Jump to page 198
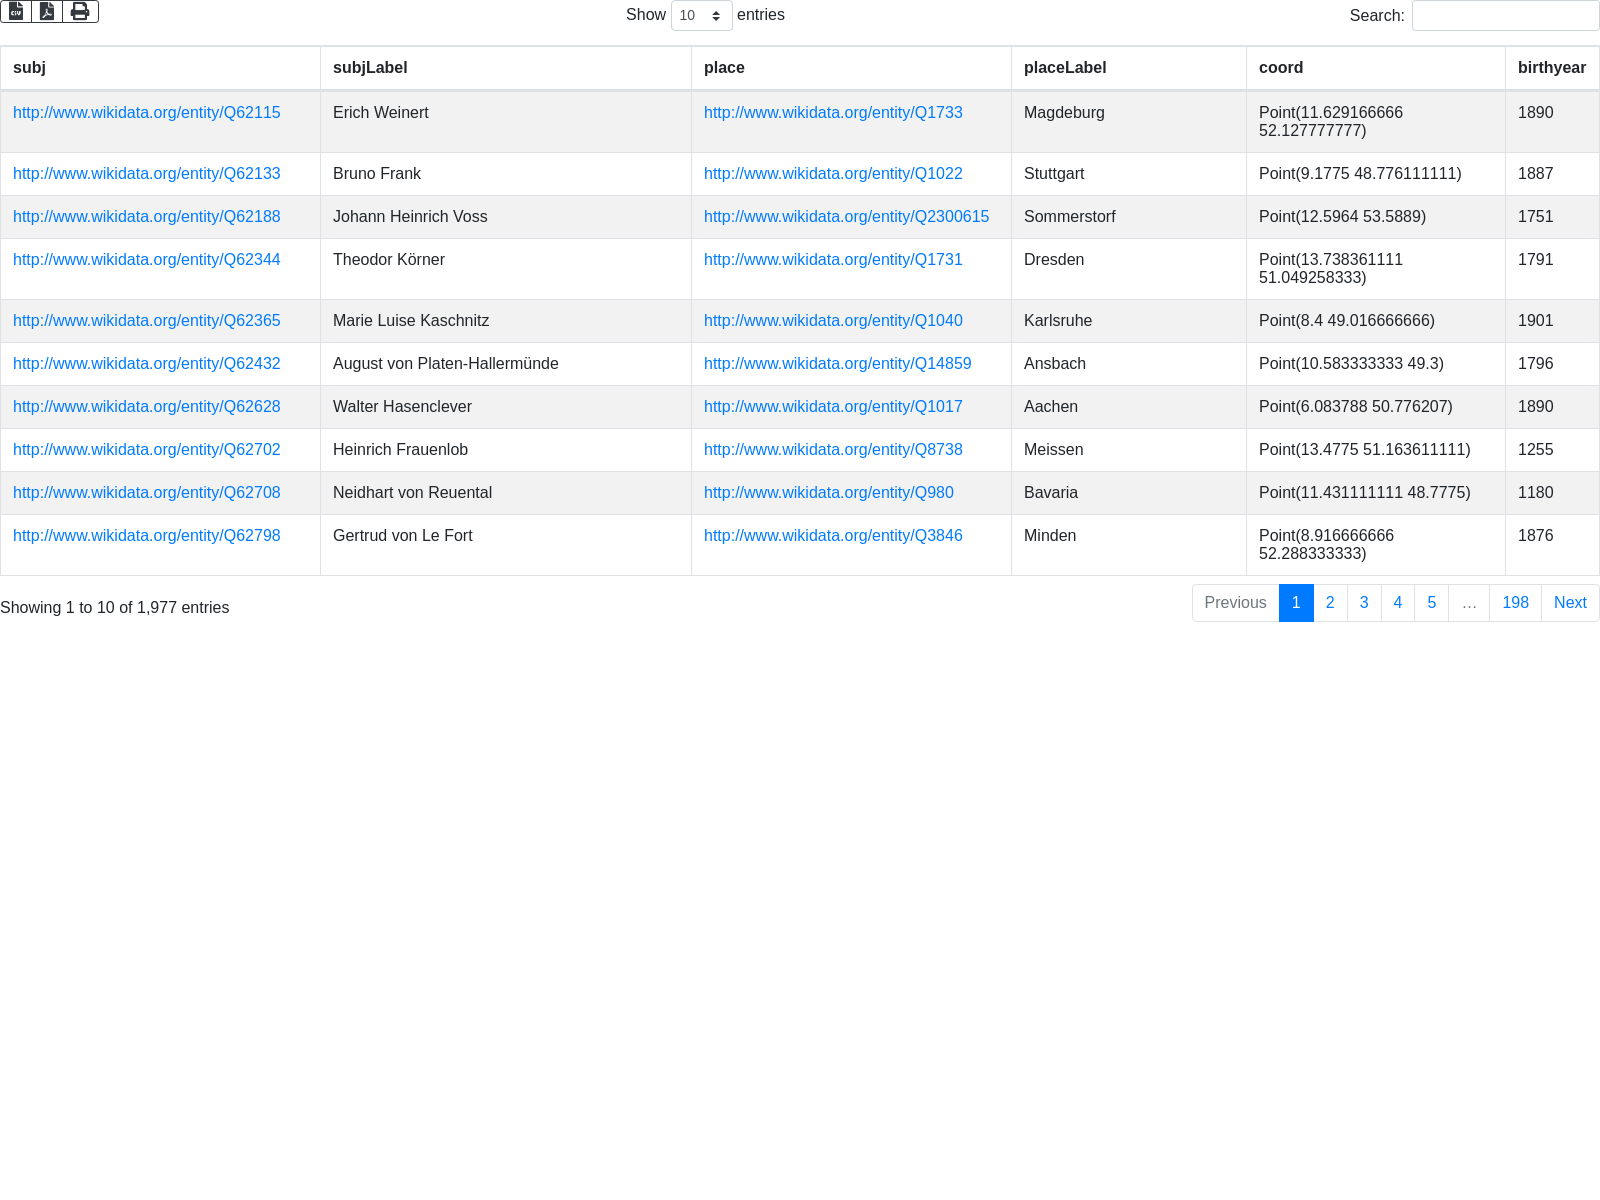Viewport: 1600px width, 1200px height. tap(1514, 603)
